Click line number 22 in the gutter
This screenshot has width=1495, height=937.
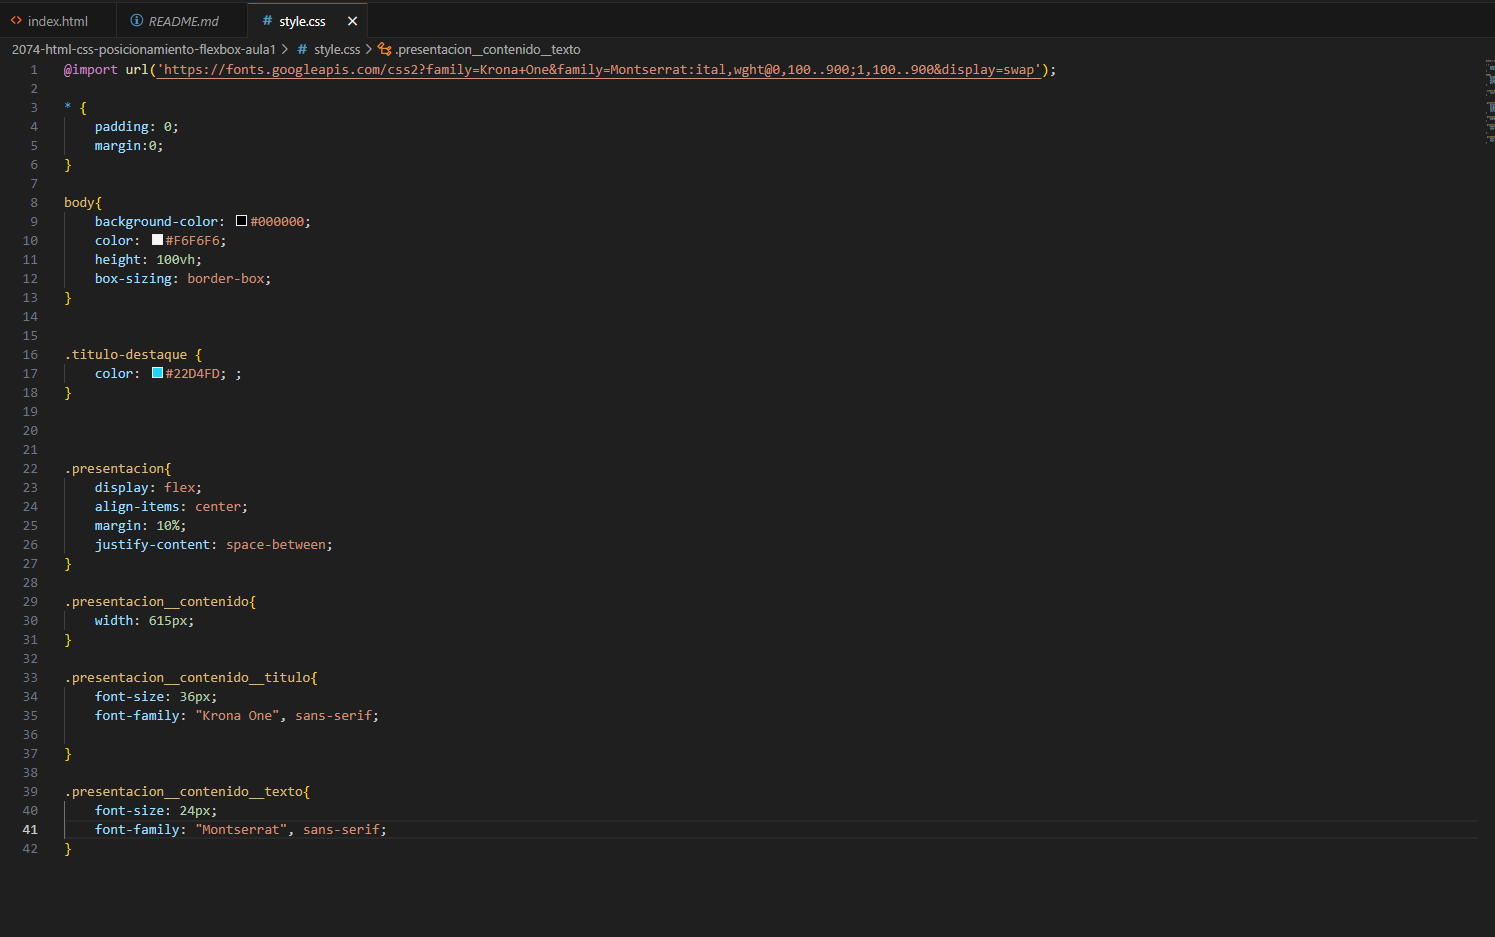30,469
